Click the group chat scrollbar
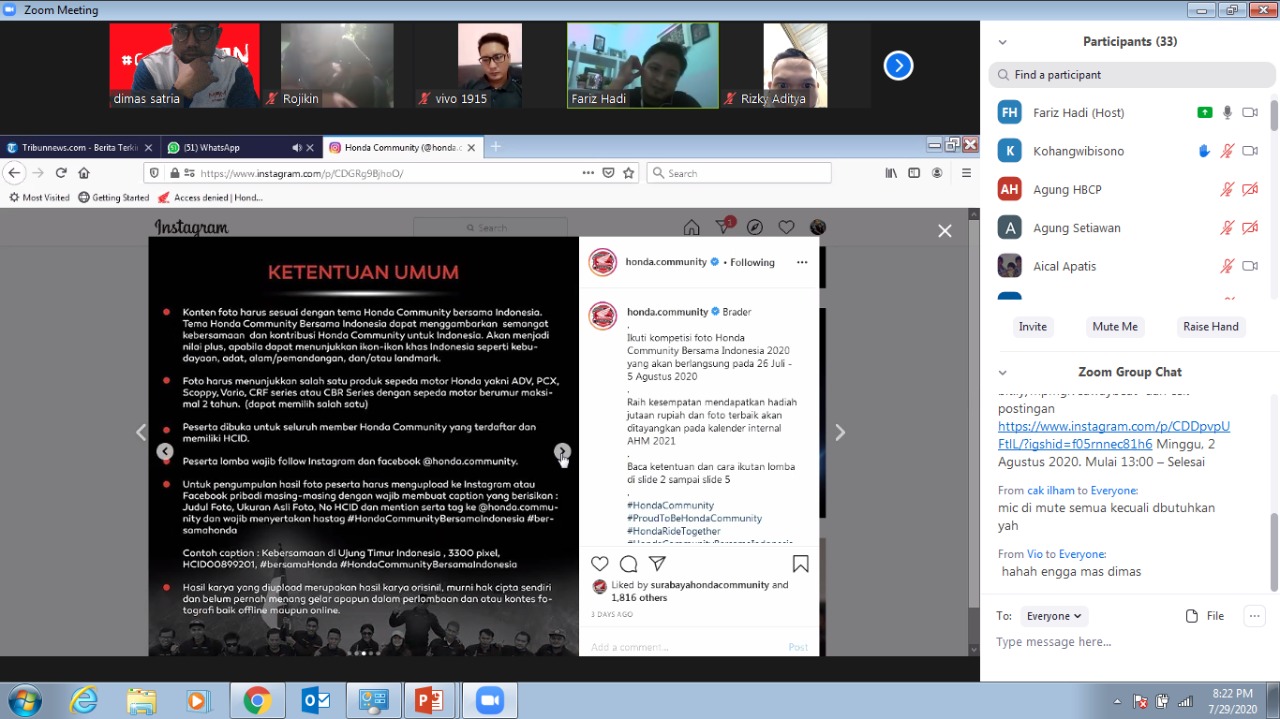Image resolution: width=1280 pixels, height=719 pixels. (1274, 552)
